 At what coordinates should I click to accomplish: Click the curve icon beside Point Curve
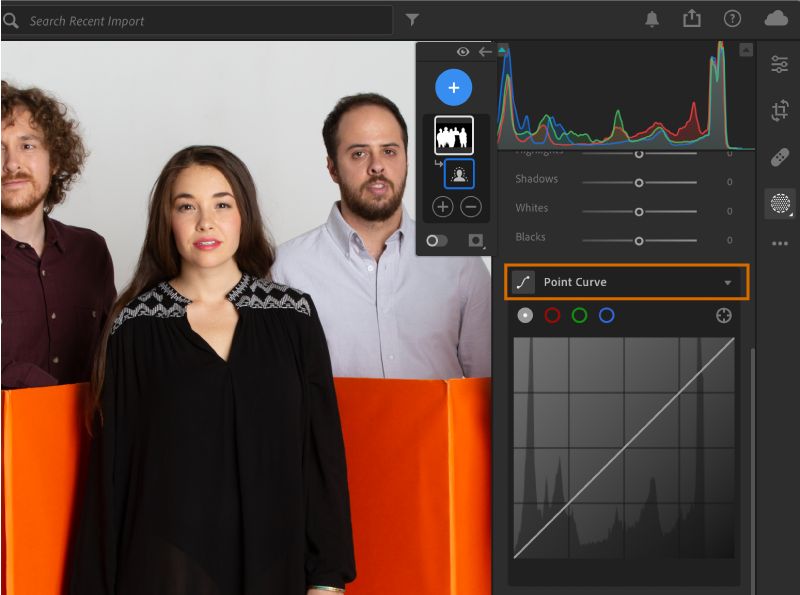tap(523, 282)
